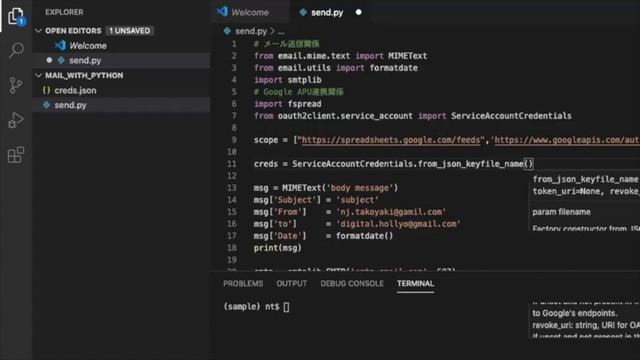Switch to the Welcome editor tab
Viewport: 640px width, 360px height.
pyautogui.click(x=249, y=12)
